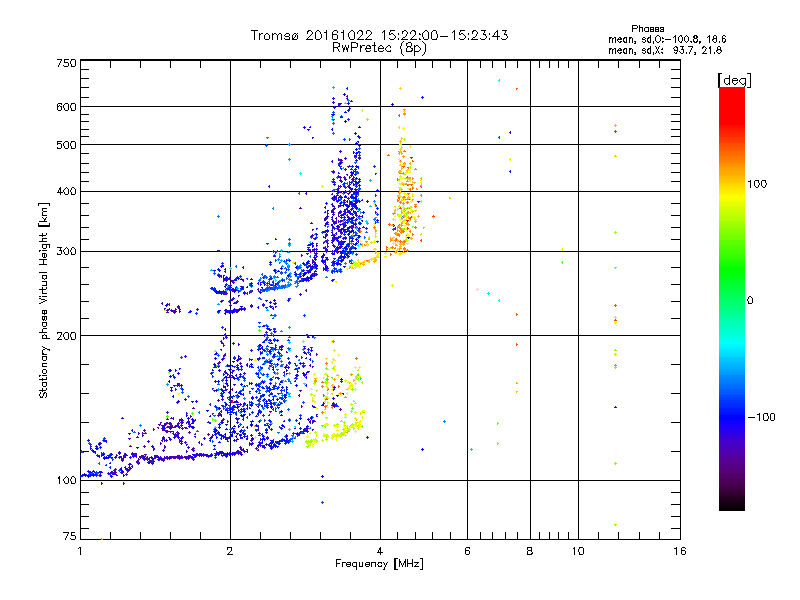Click the '8' x-axis tick label

click(530, 551)
